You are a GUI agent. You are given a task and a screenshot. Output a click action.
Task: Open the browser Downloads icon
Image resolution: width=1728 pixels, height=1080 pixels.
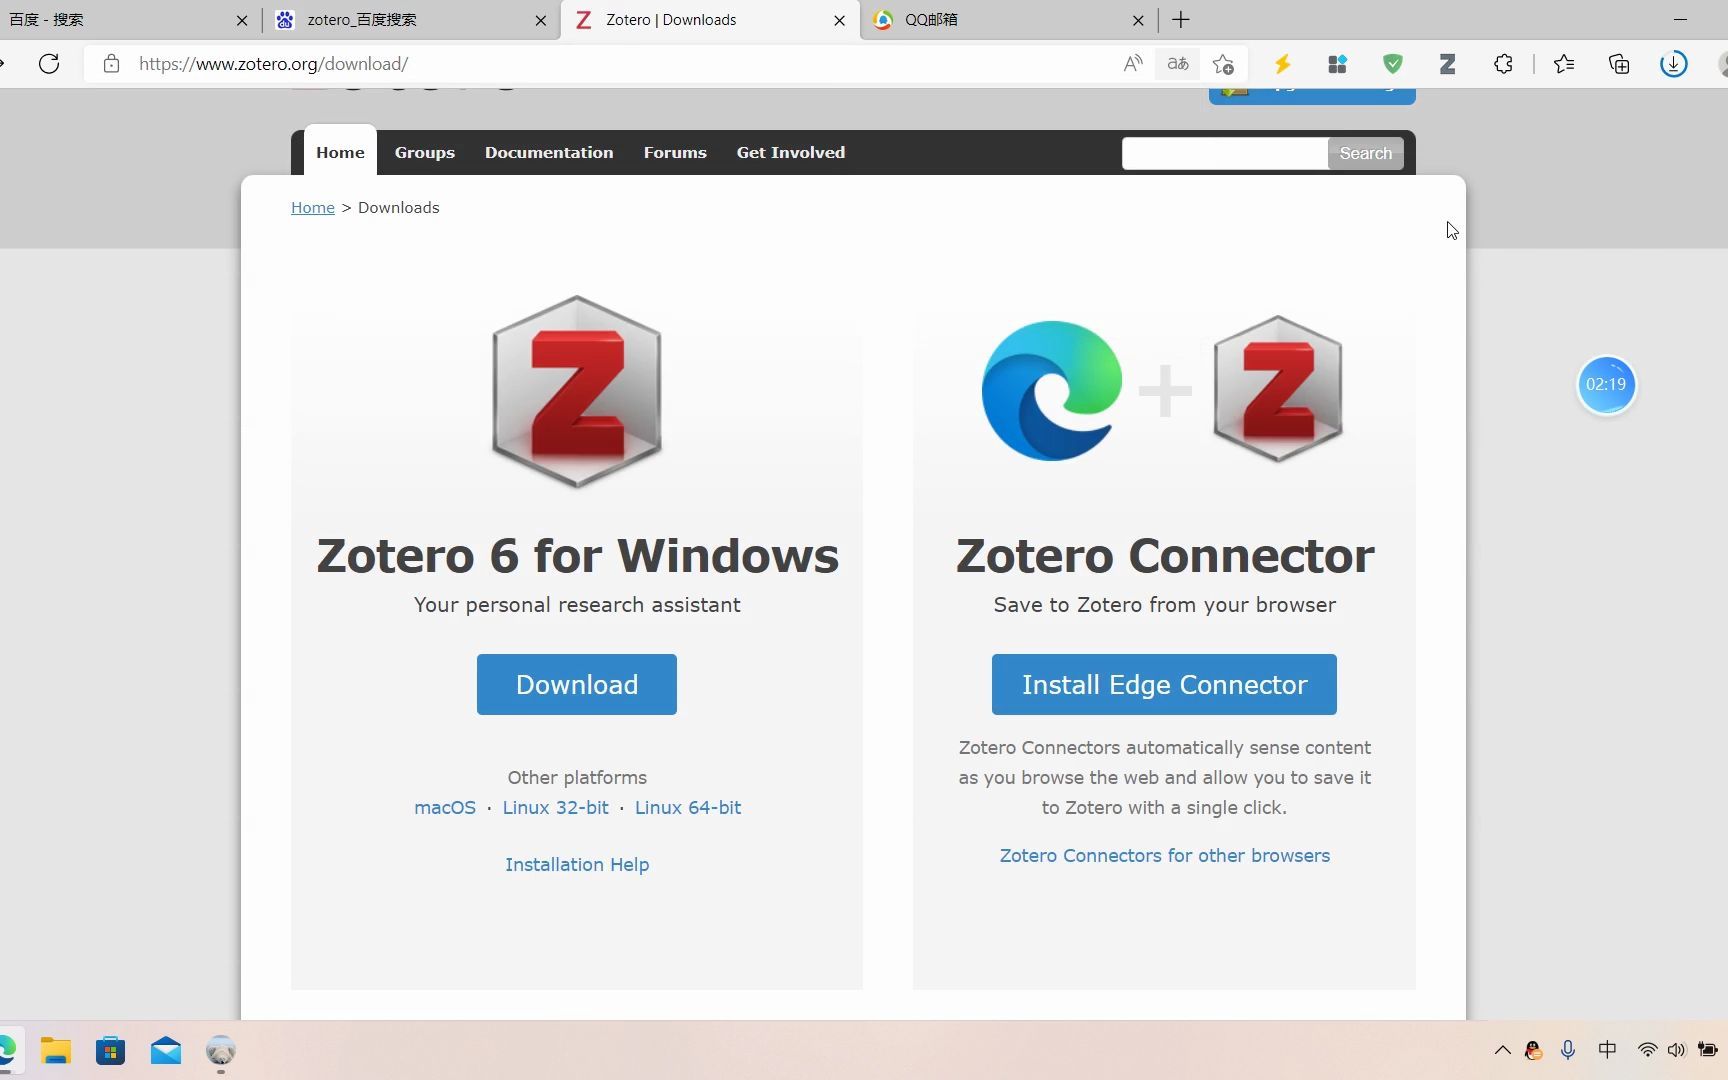1674,64
